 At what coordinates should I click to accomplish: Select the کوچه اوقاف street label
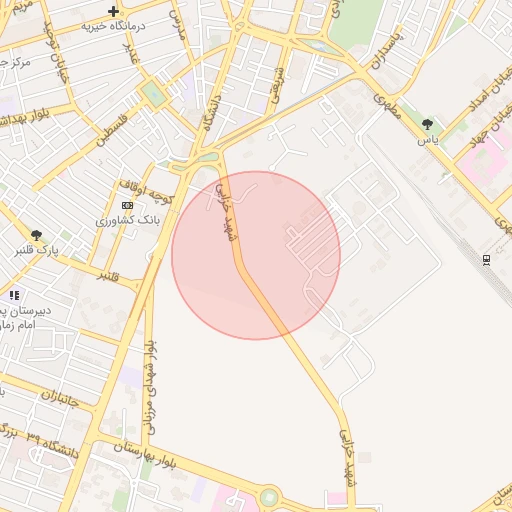(x=147, y=192)
